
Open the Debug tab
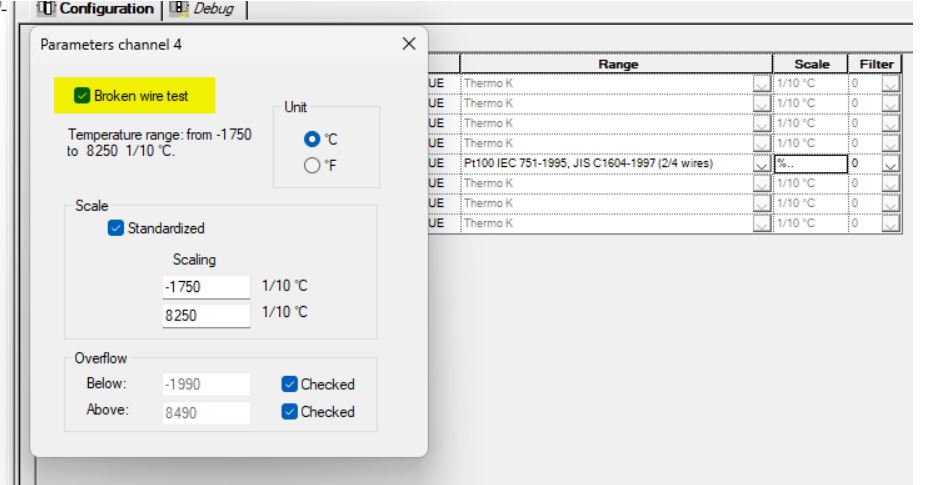tap(203, 9)
